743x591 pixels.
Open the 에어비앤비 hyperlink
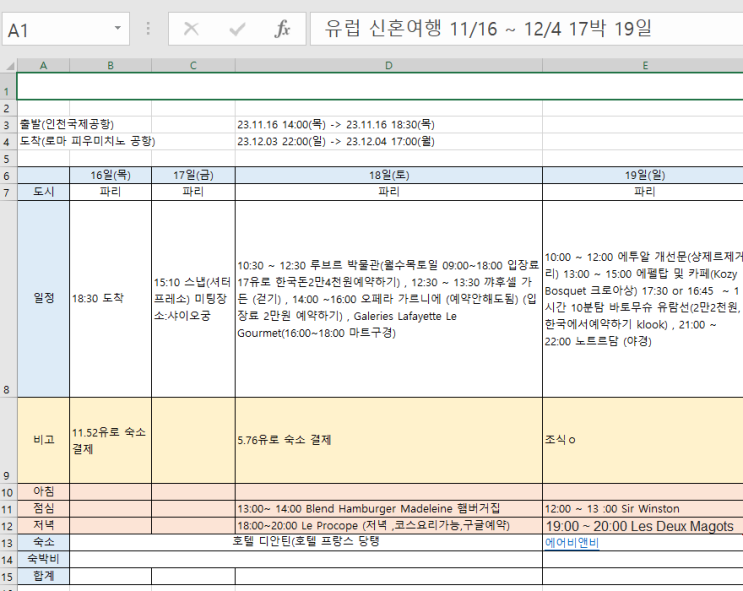pos(571,543)
